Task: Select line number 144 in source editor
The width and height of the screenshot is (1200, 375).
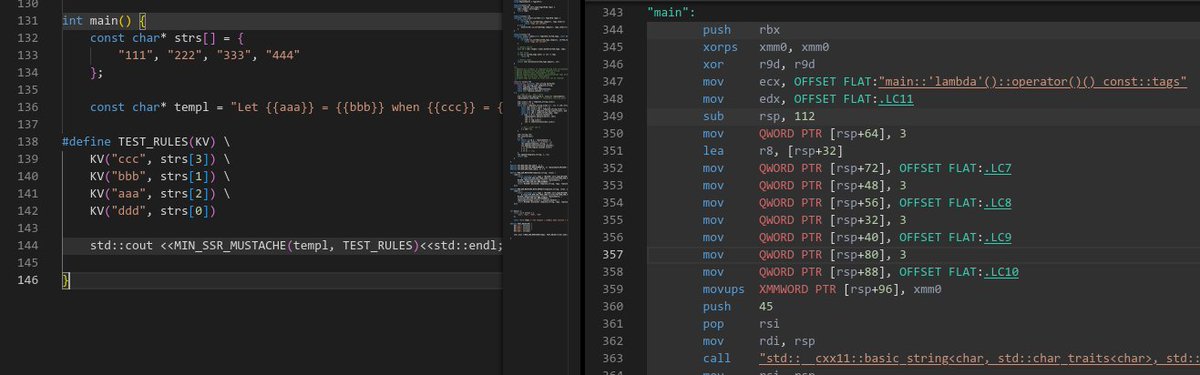Action: 28,246
